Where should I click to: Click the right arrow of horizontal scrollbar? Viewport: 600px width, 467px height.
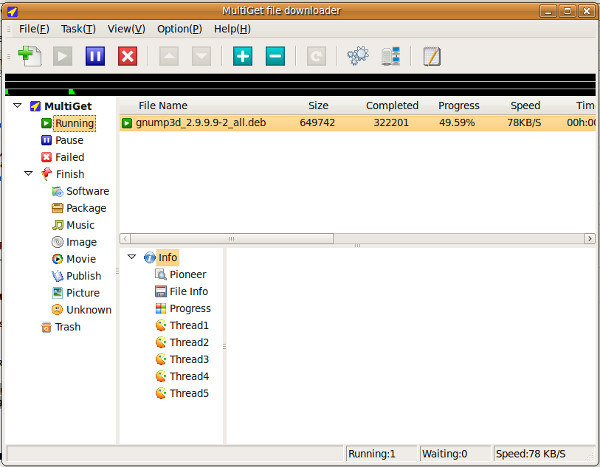click(590, 238)
